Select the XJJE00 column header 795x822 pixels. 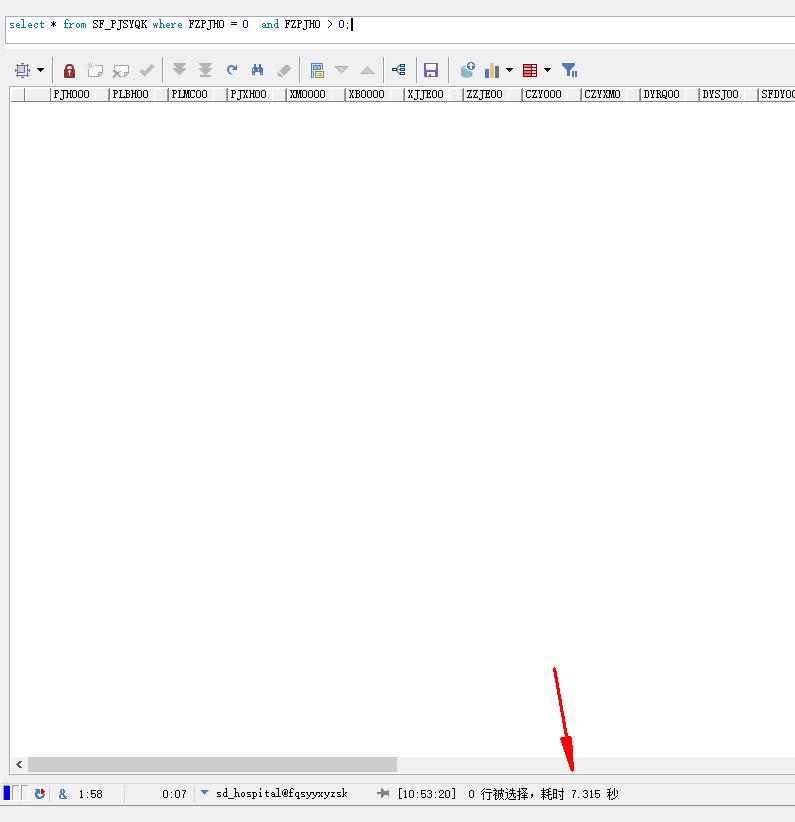(x=433, y=94)
